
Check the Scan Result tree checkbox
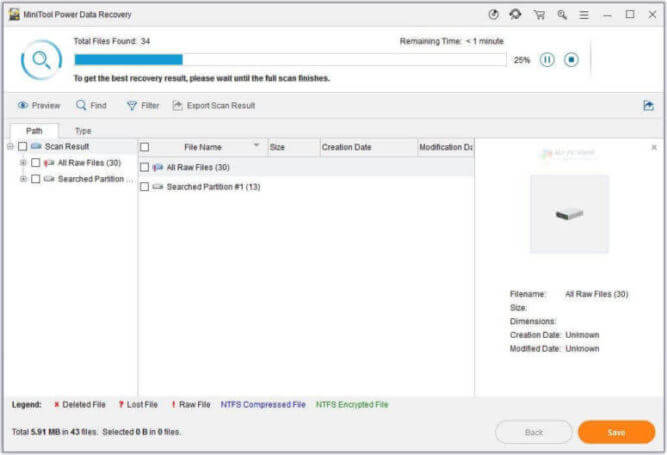tap(23, 147)
